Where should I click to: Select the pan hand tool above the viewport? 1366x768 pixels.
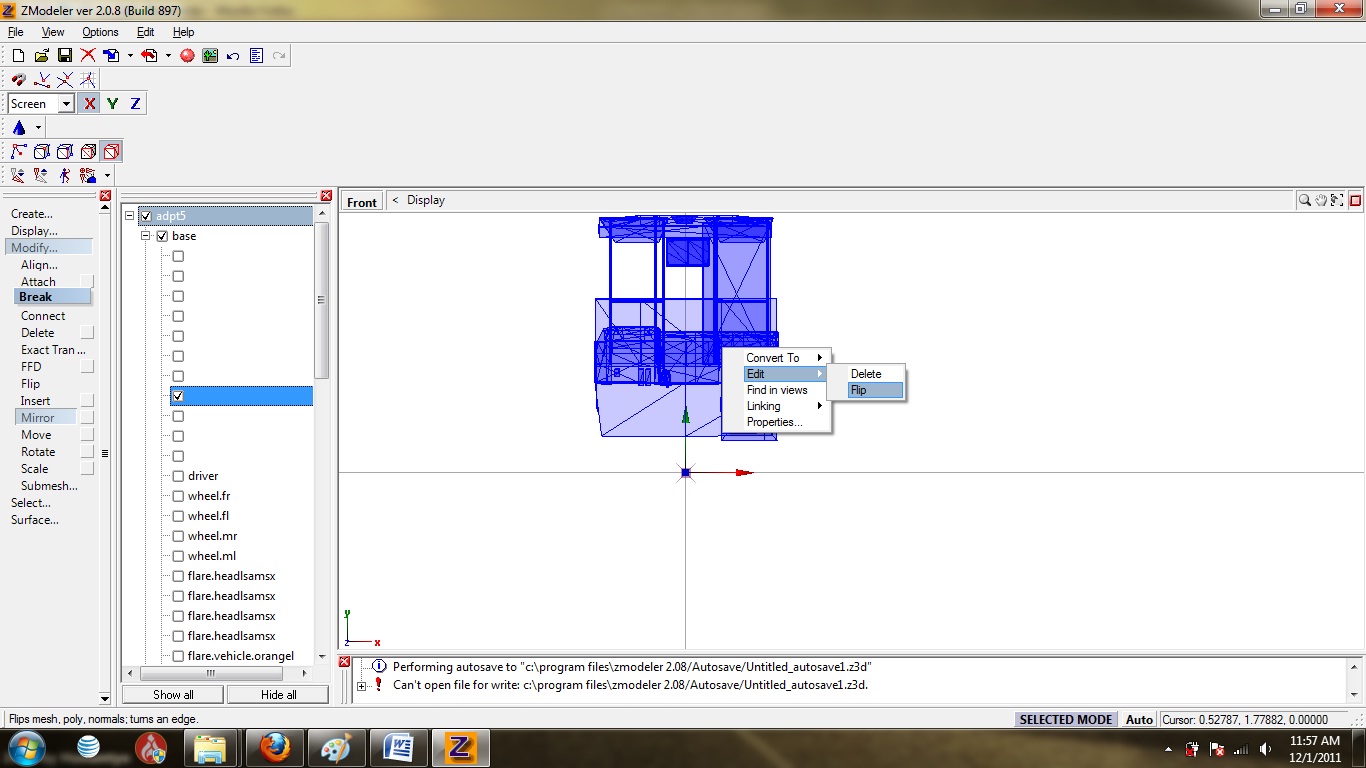pyautogui.click(x=1320, y=199)
